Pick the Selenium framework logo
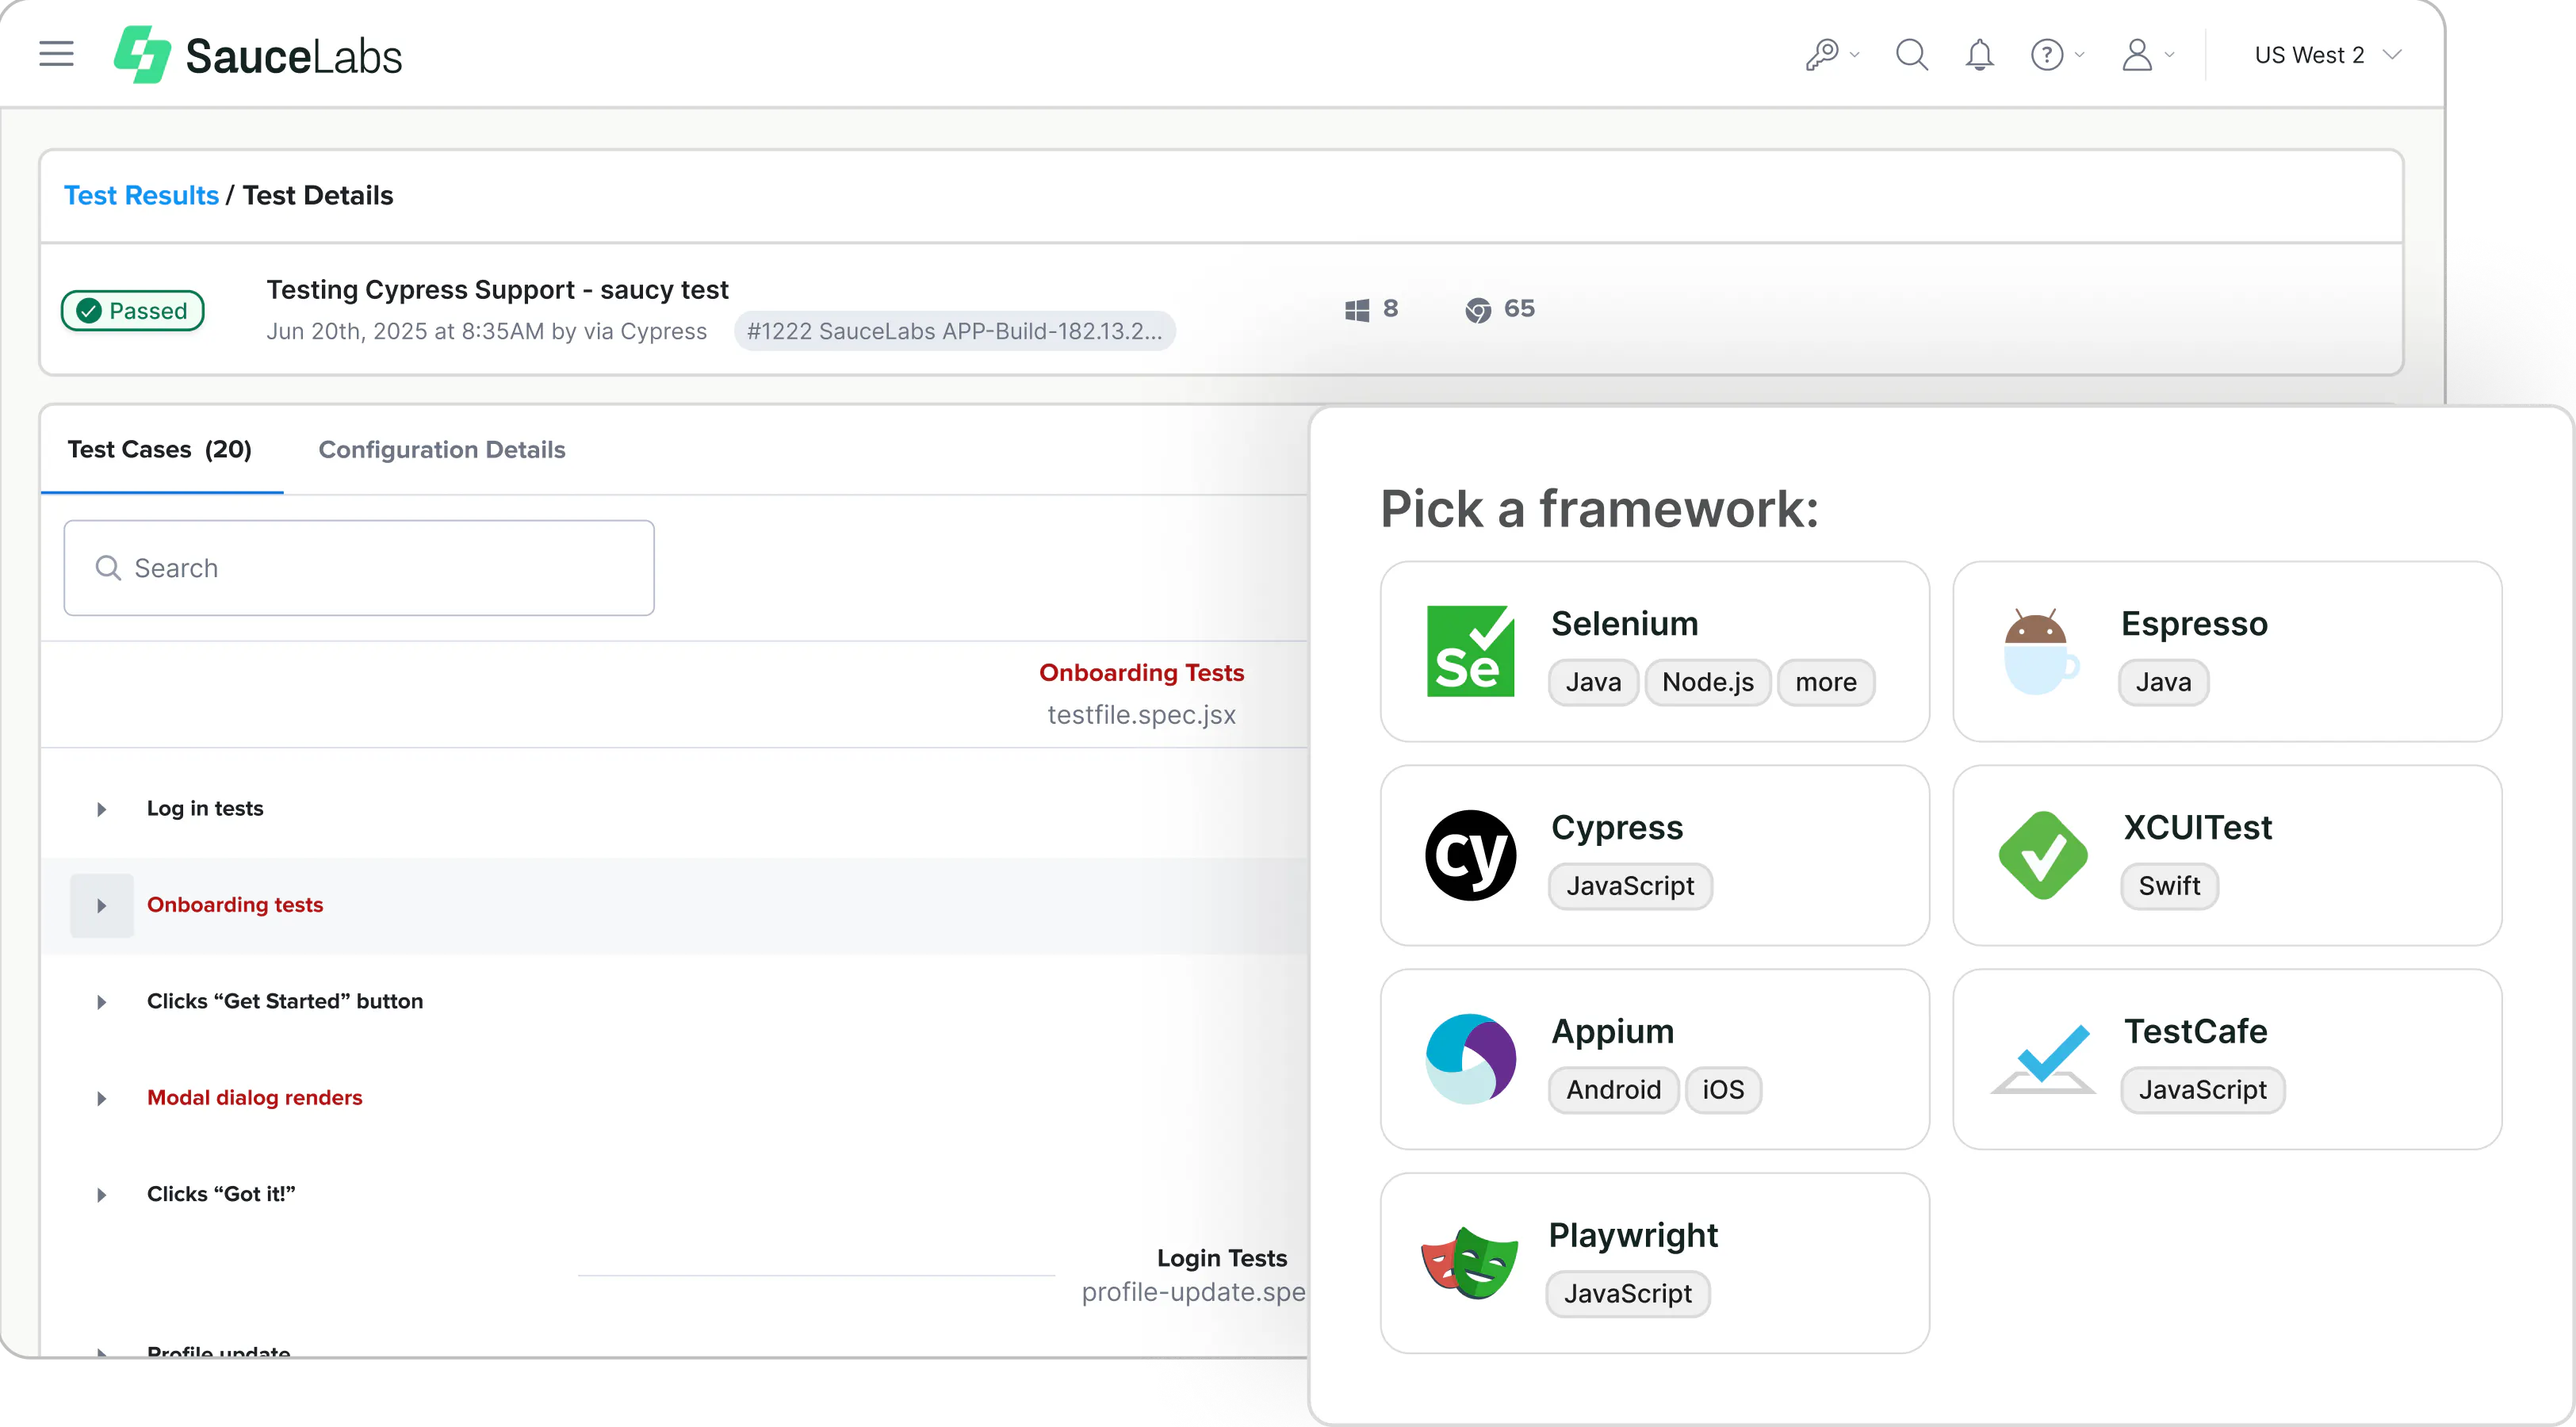This screenshot has width=2576, height=1427. pos(1470,651)
